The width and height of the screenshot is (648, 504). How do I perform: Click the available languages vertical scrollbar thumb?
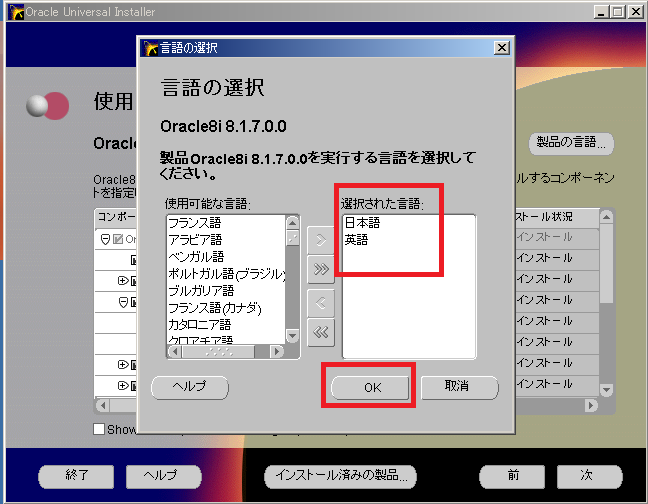click(292, 238)
